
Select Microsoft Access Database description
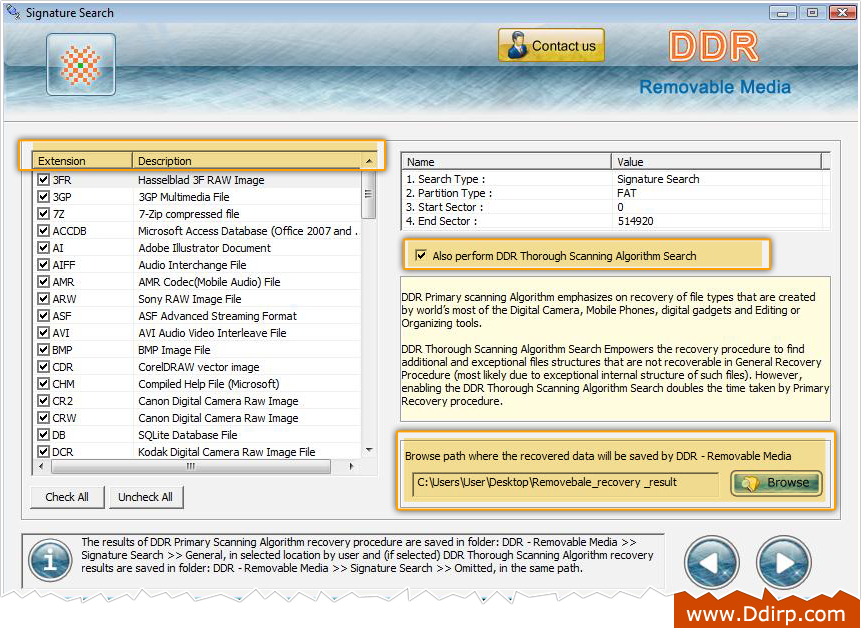coord(248,231)
